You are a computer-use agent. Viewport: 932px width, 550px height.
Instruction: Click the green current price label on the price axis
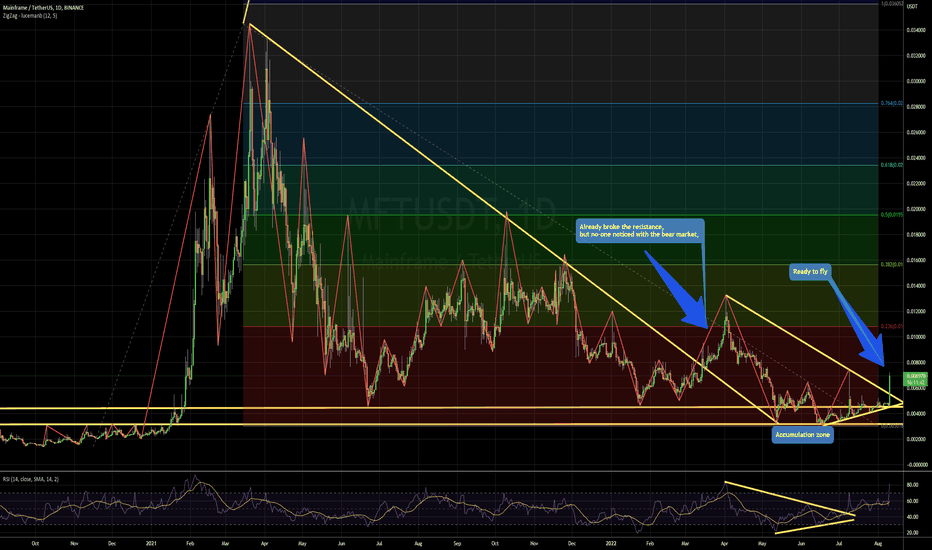coord(915,379)
